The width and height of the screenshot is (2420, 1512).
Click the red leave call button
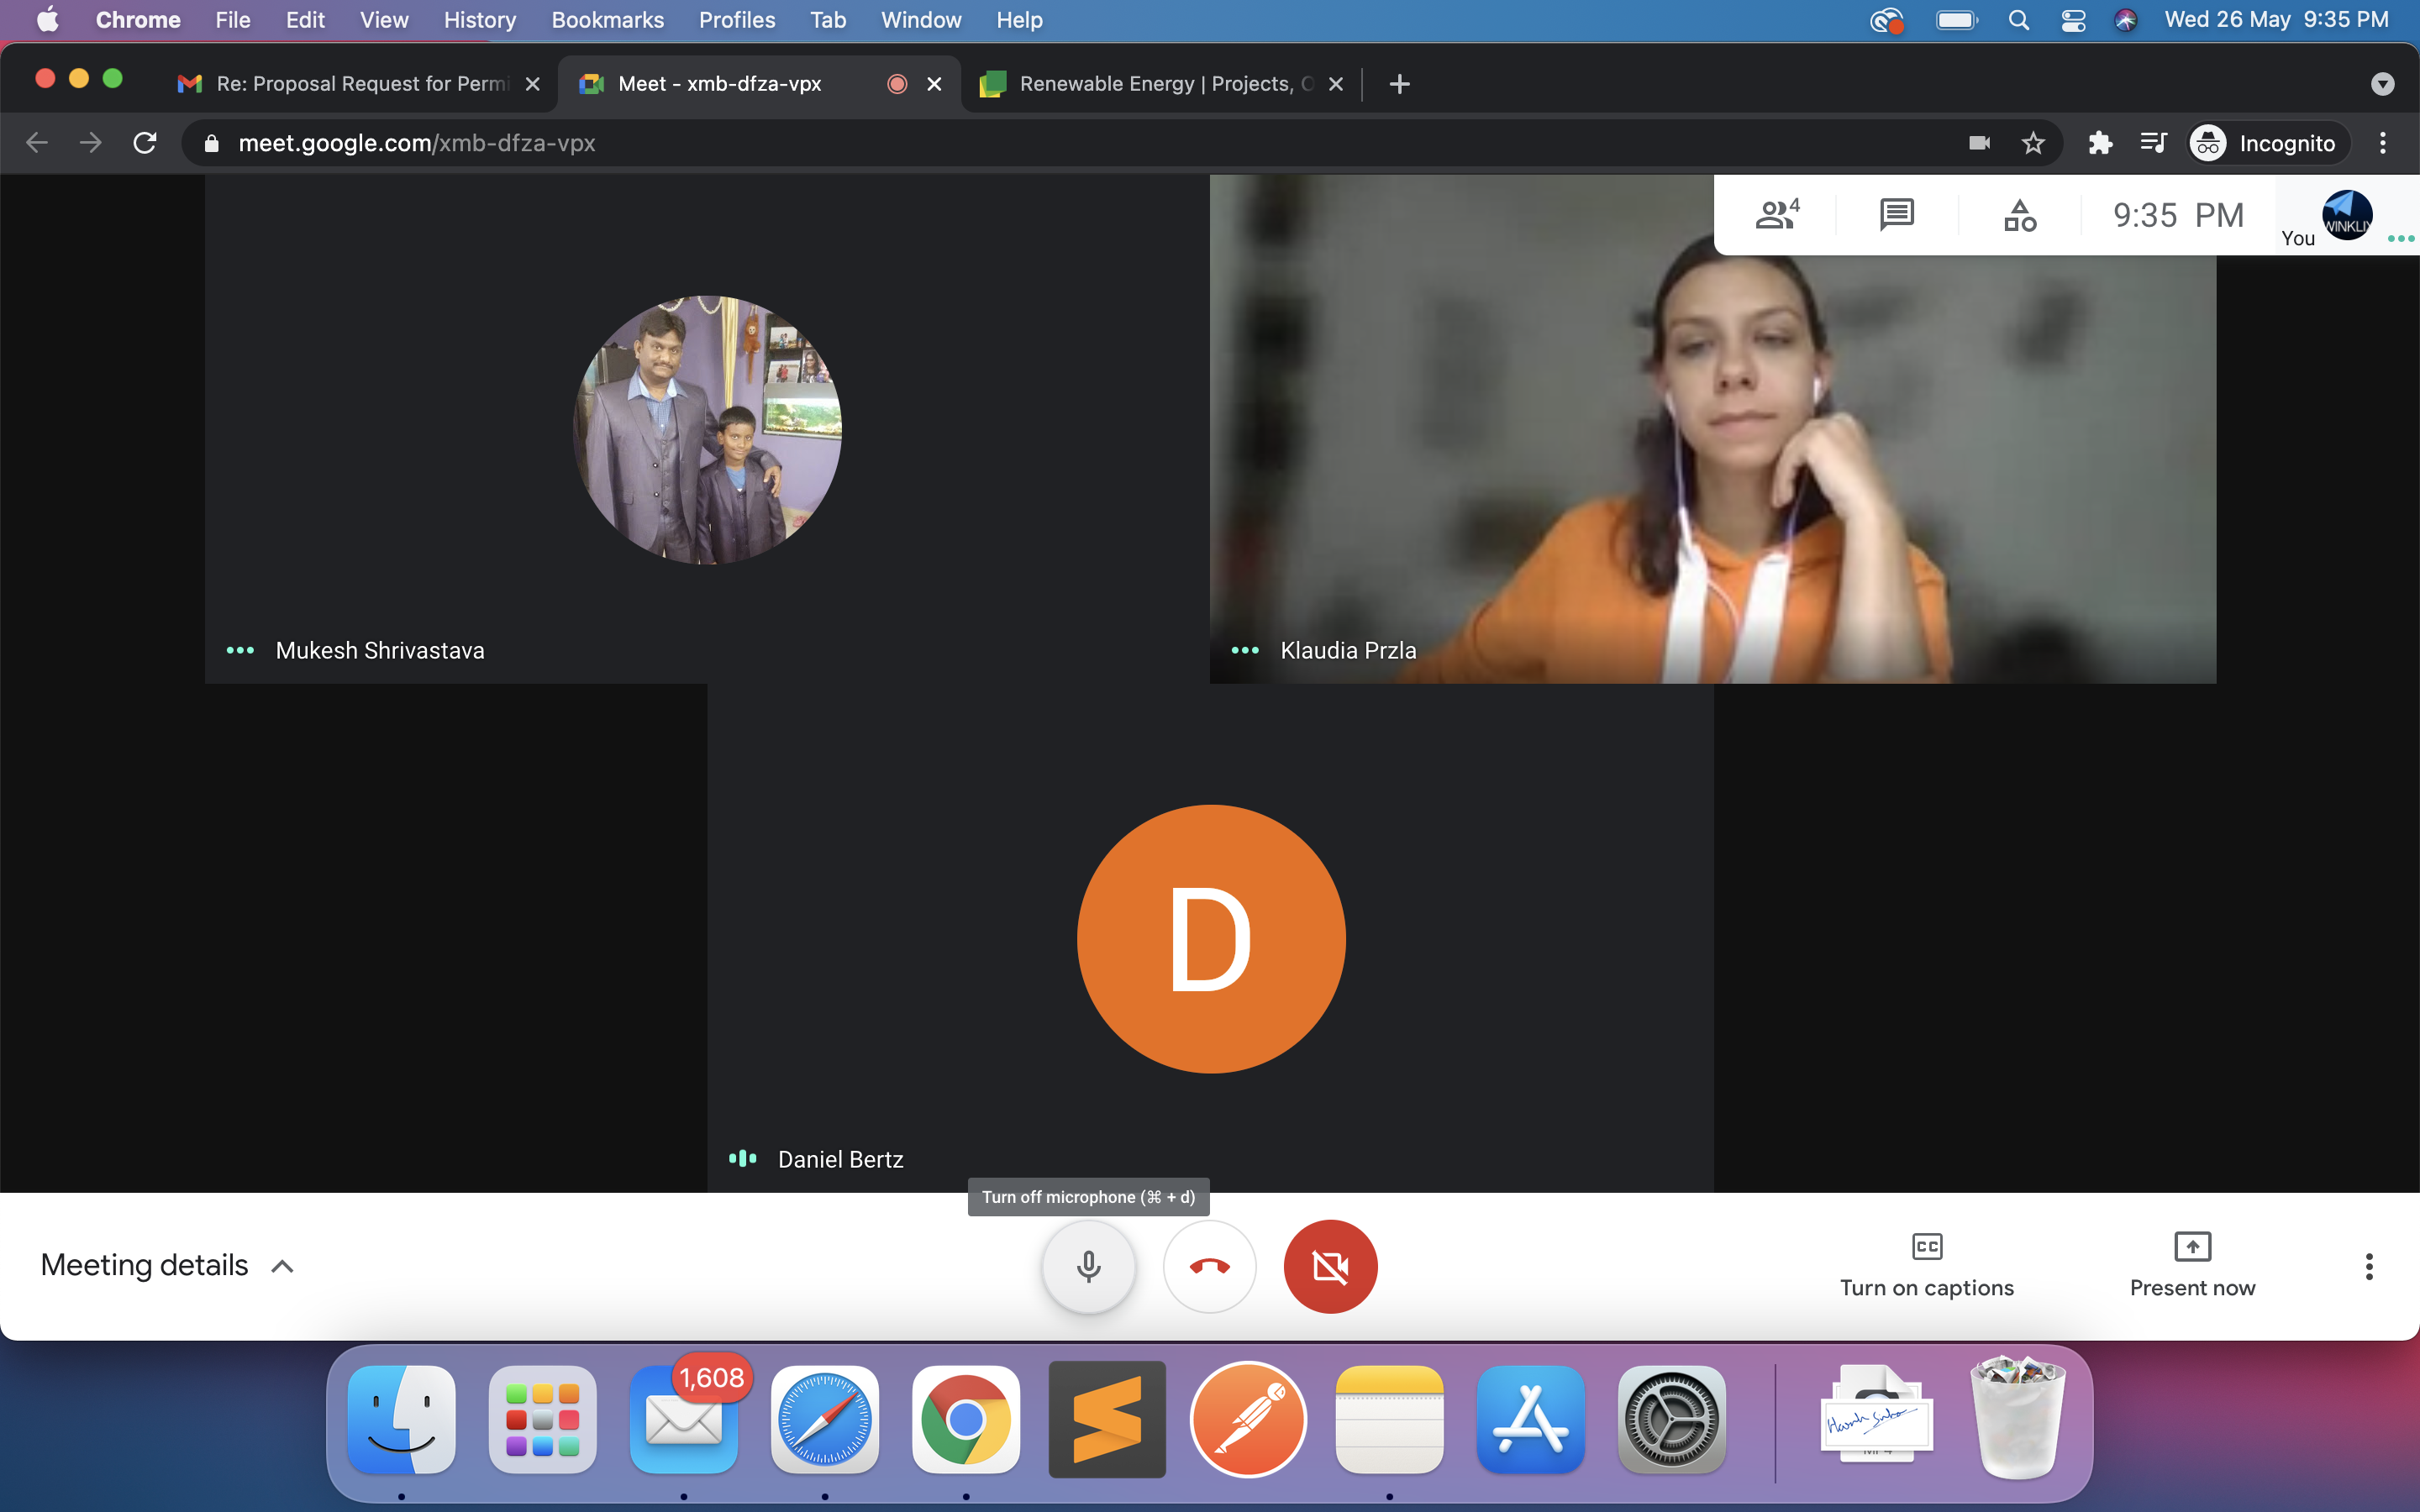coord(1210,1266)
